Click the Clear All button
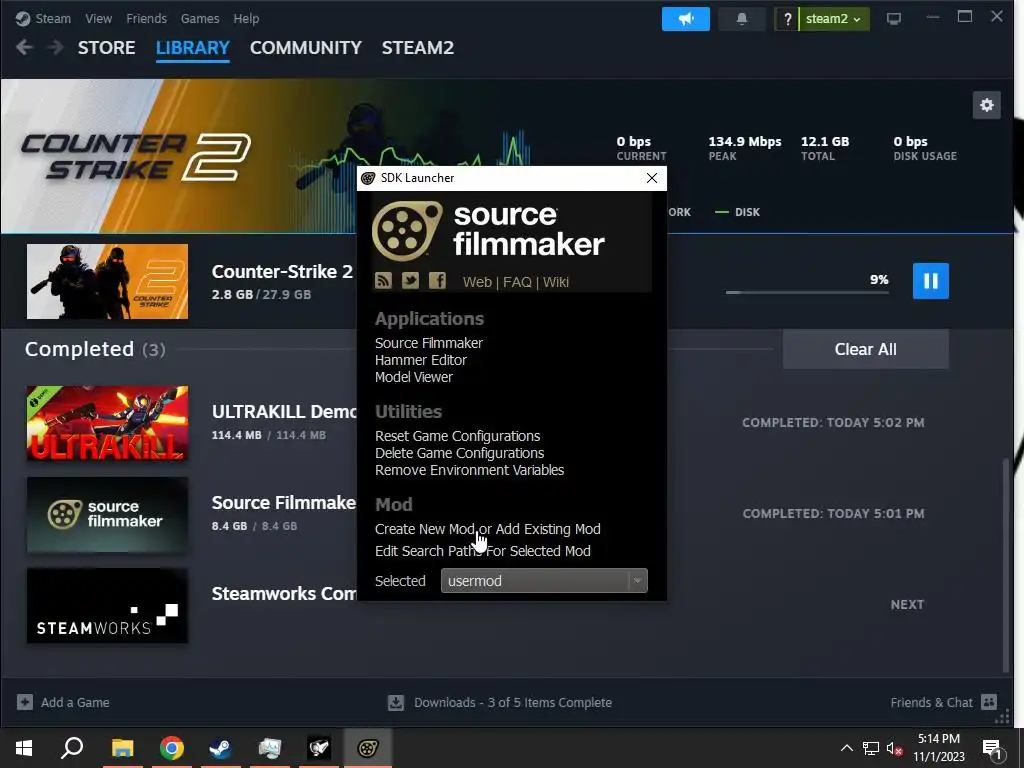The width and height of the screenshot is (1024, 768). [x=865, y=349]
